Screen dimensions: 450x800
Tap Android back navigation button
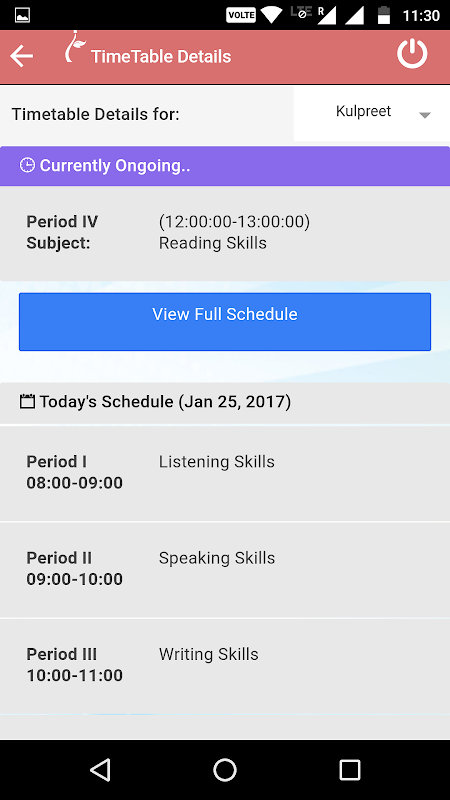[101, 770]
